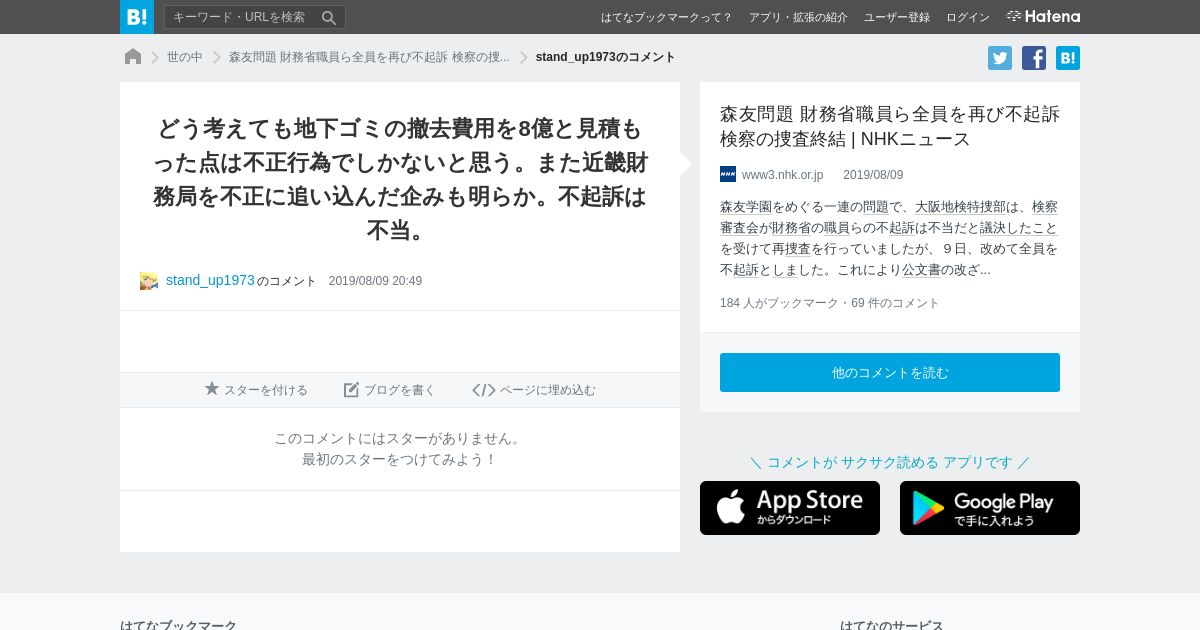
Task: Share the comment on Facebook
Action: 1034,58
